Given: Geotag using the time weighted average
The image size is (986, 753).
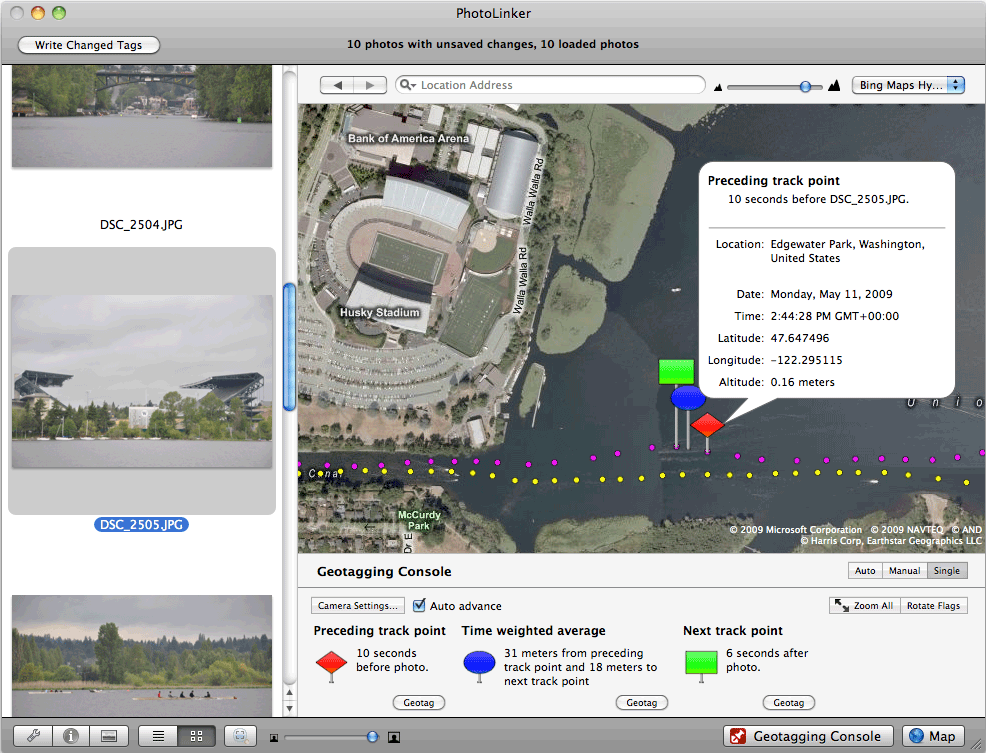Looking at the screenshot, I should (x=641, y=702).
